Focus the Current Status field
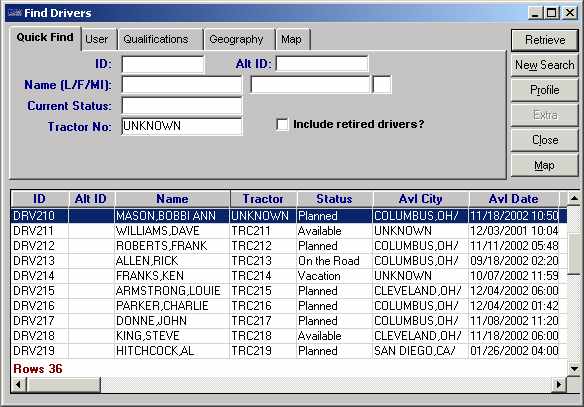This screenshot has height=407, width=584. click(x=182, y=106)
